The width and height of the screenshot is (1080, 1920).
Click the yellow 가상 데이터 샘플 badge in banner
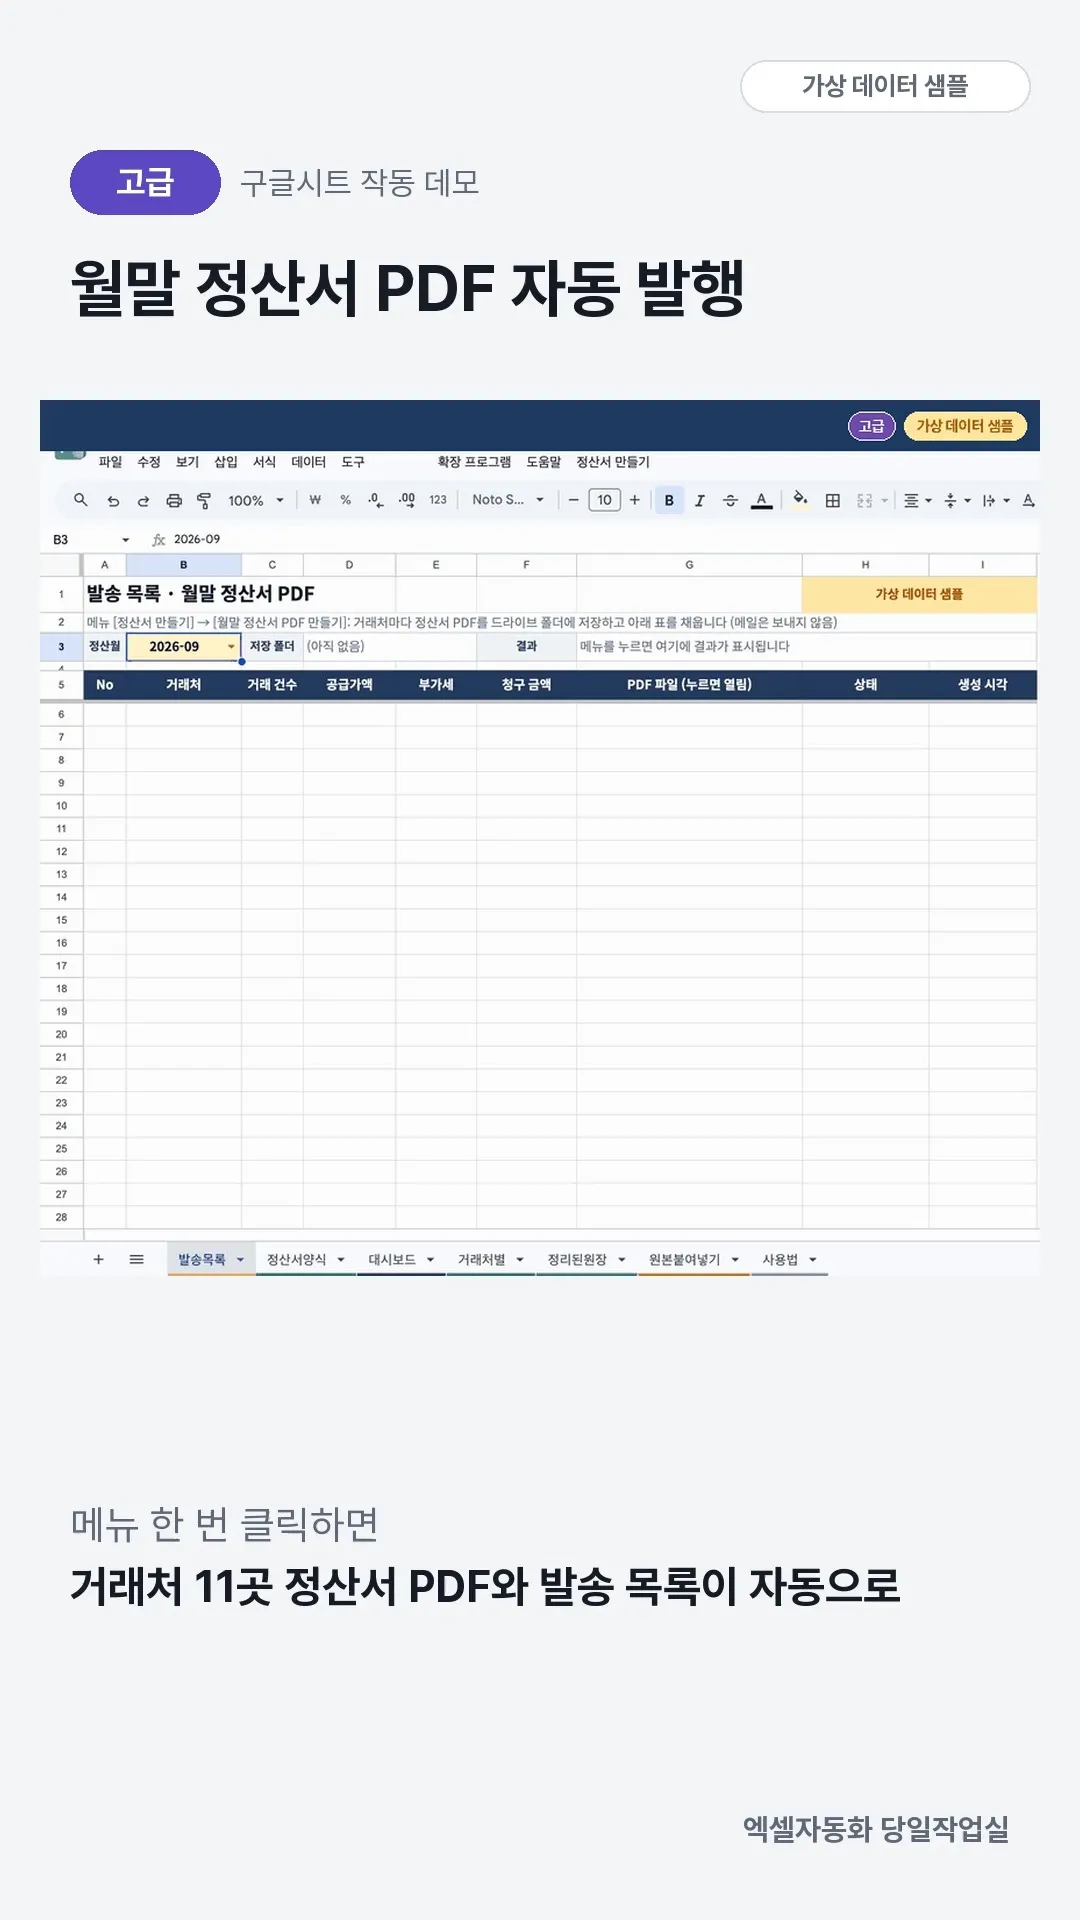[965, 426]
